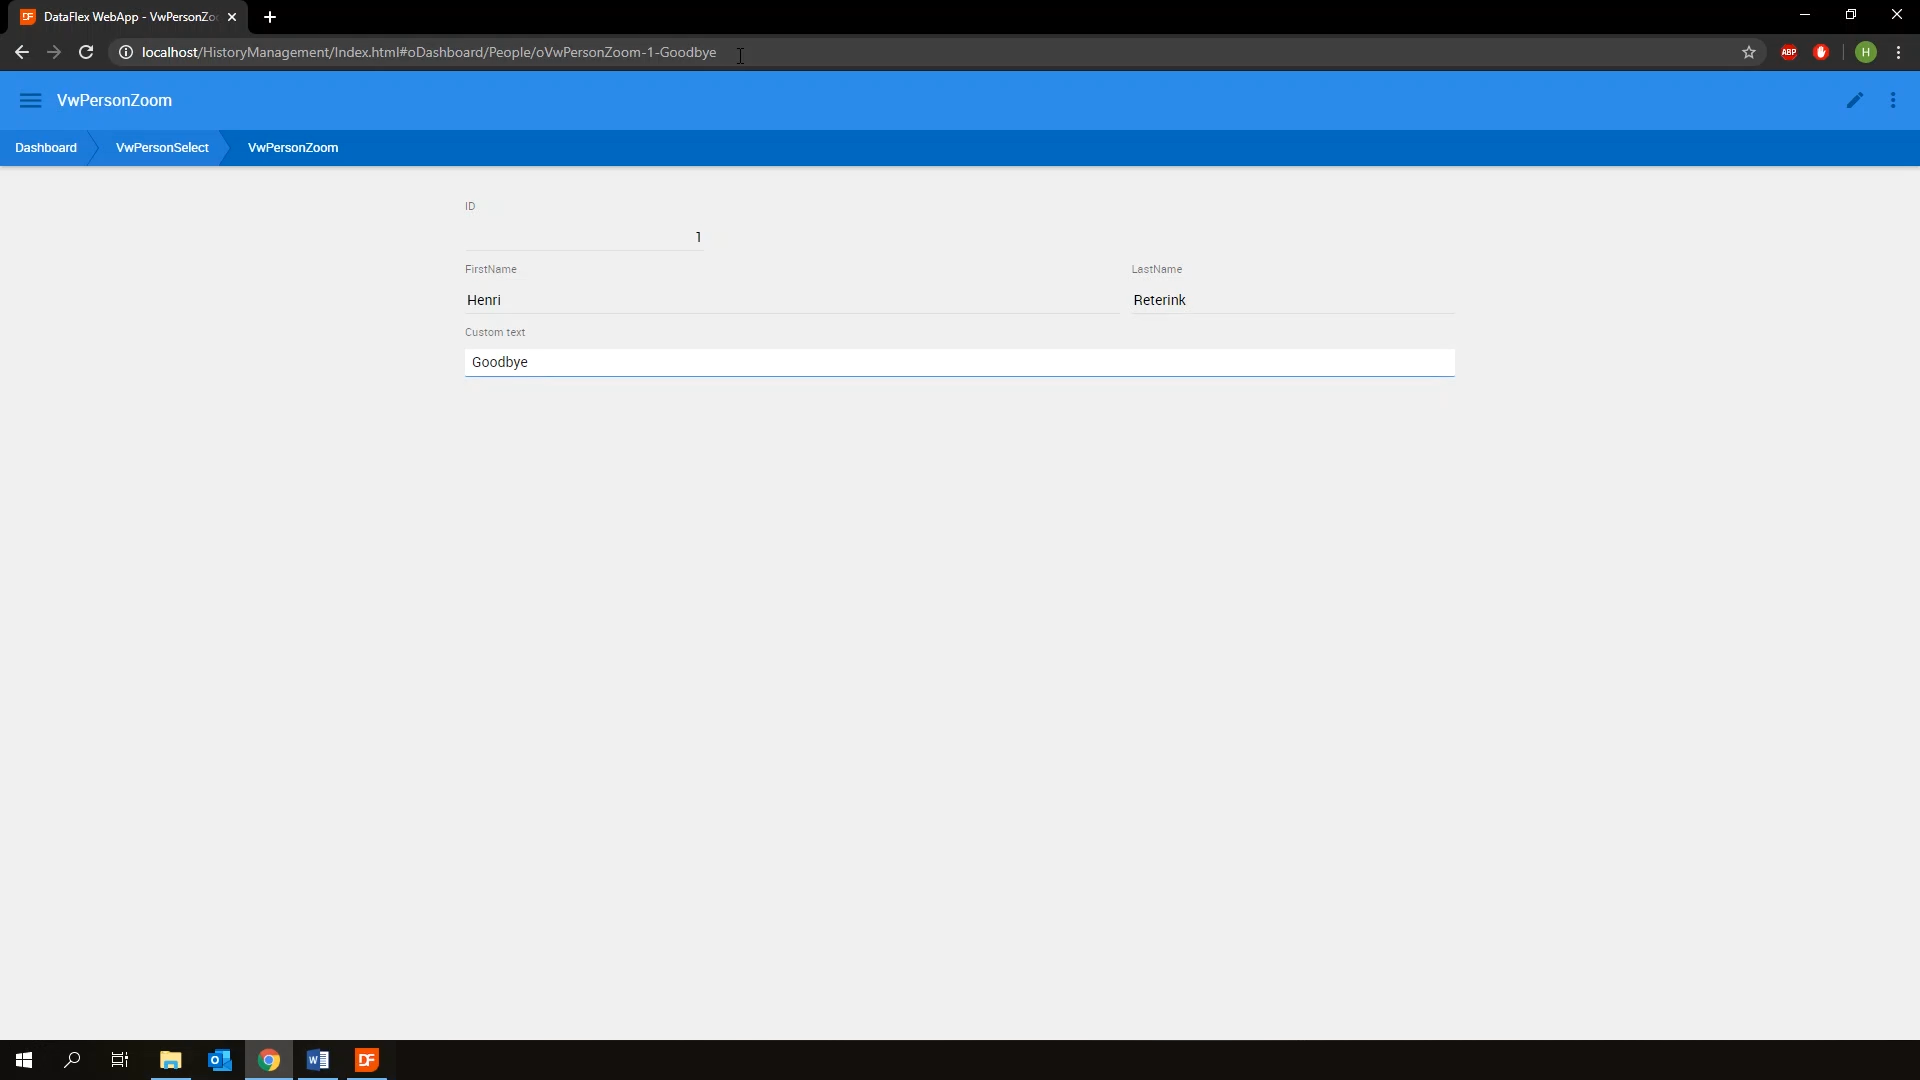Reload the page with refresh icon
Screen dimensions: 1920x1080
pos(86,52)
